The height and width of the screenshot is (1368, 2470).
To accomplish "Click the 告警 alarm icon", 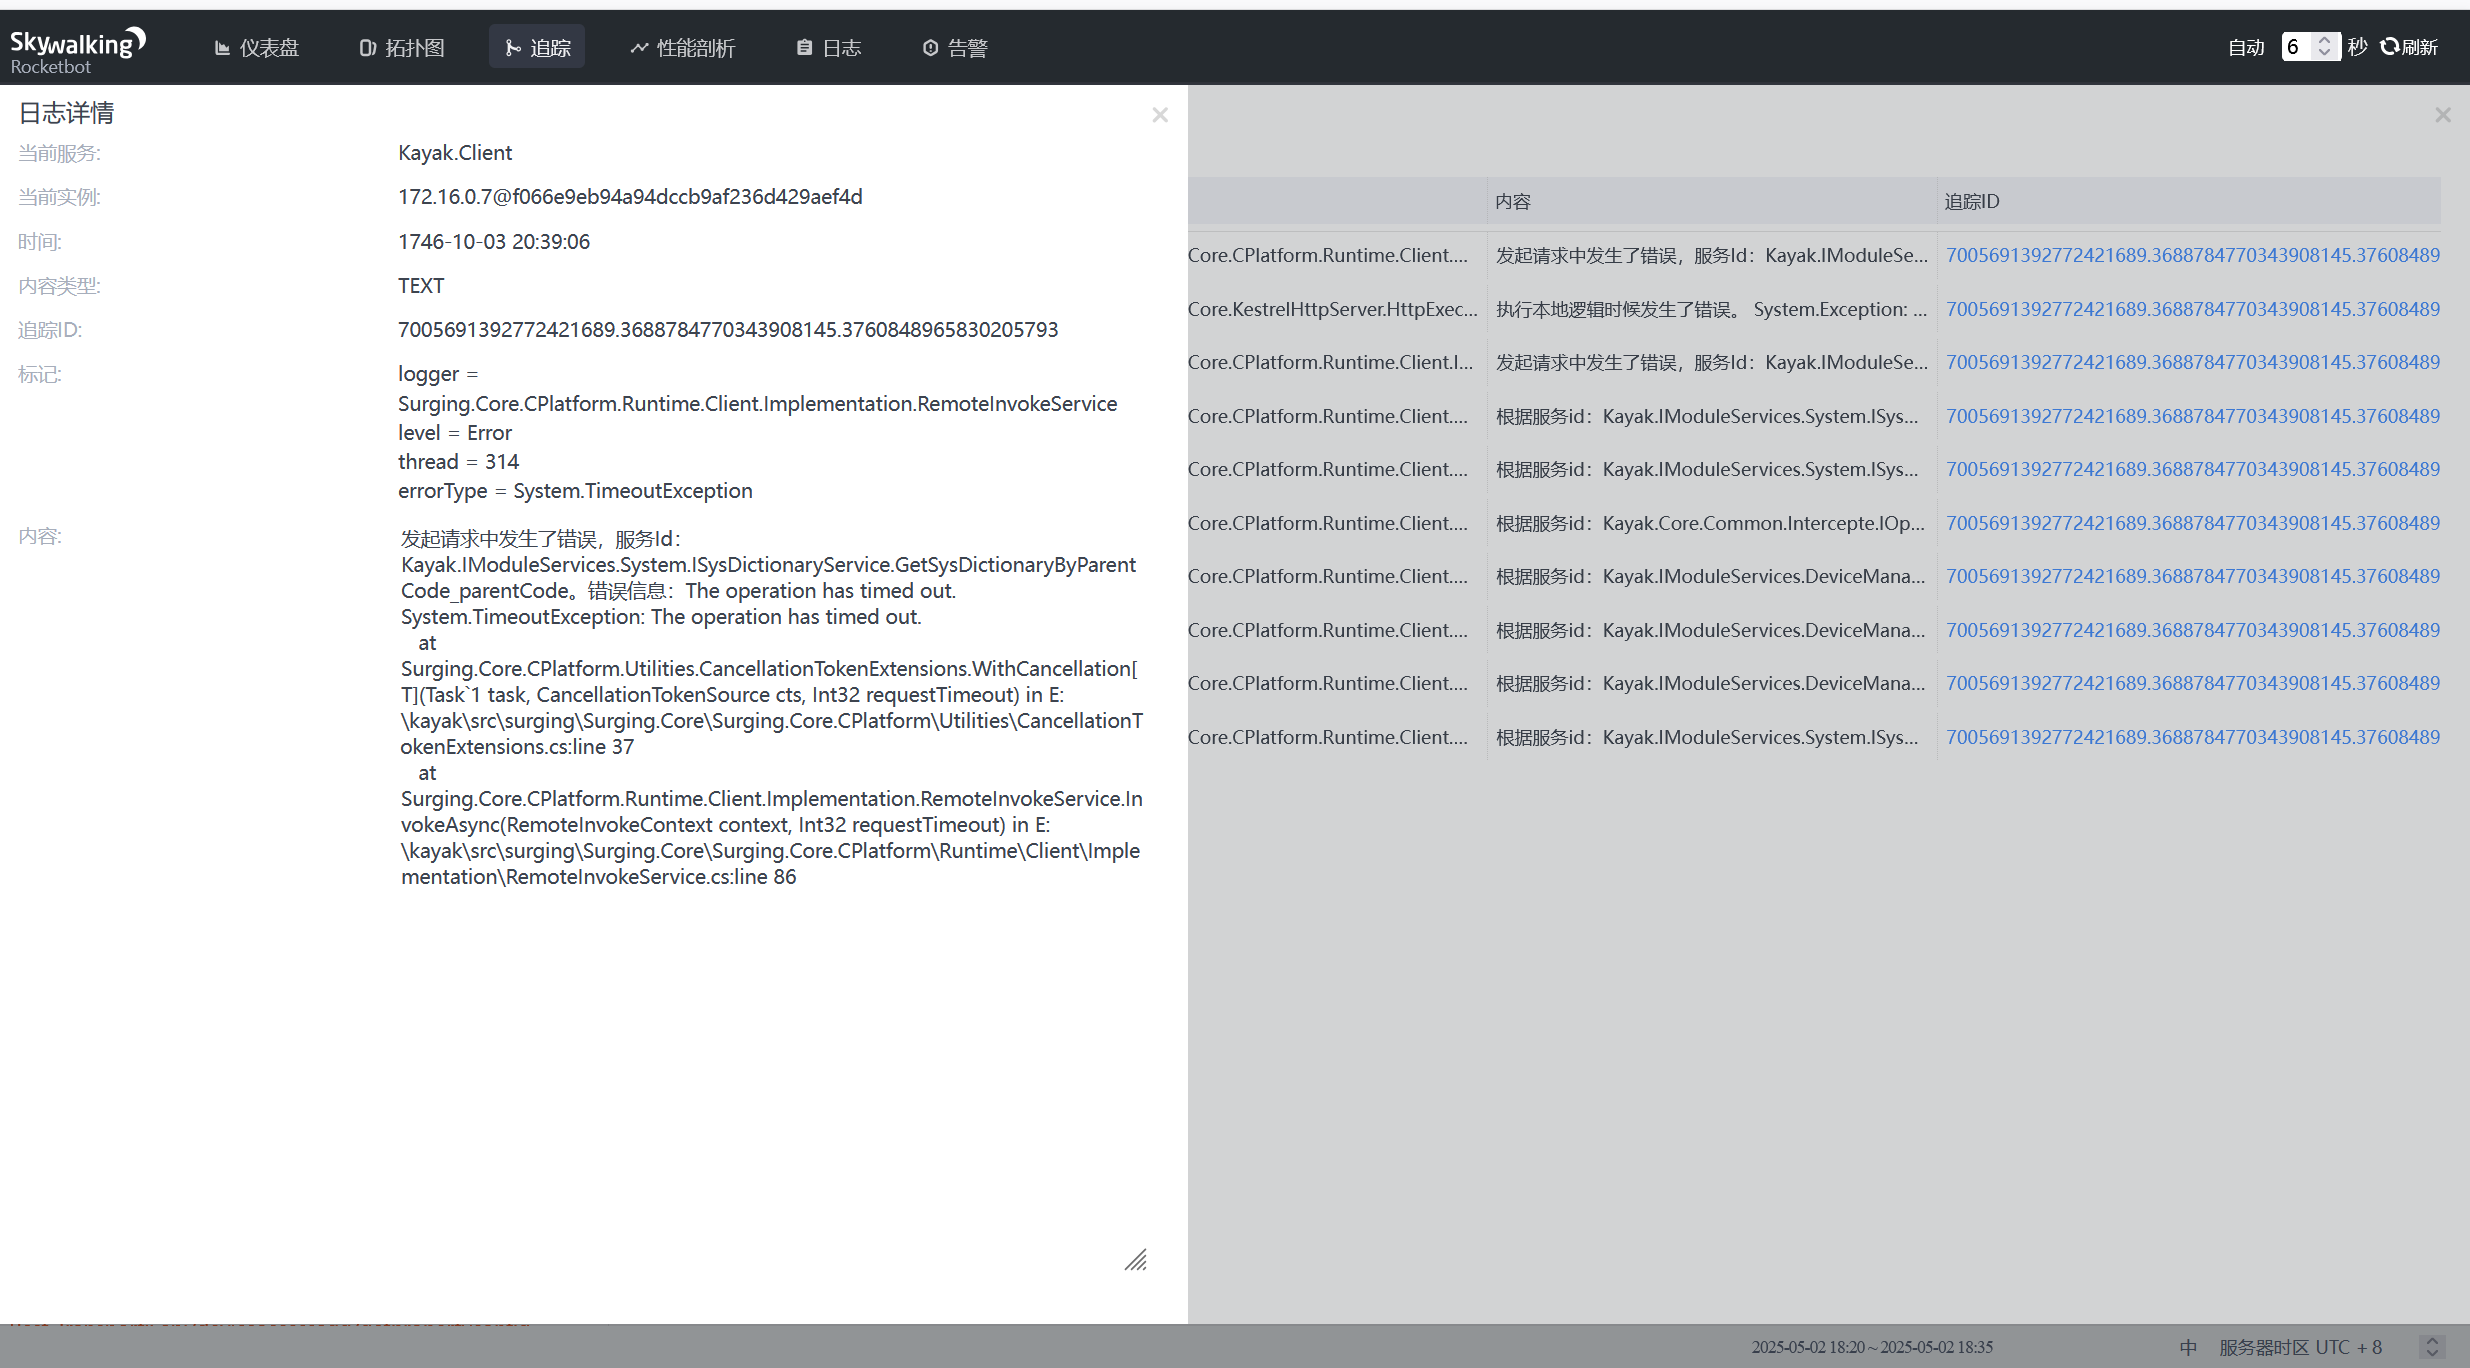I will click(x=930, y=48).
